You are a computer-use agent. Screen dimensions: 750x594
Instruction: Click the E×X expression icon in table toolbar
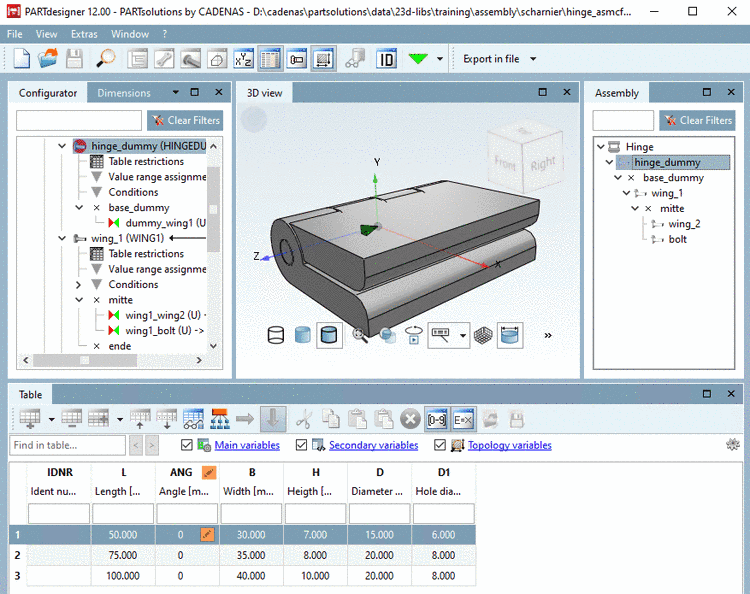(463, 418)
